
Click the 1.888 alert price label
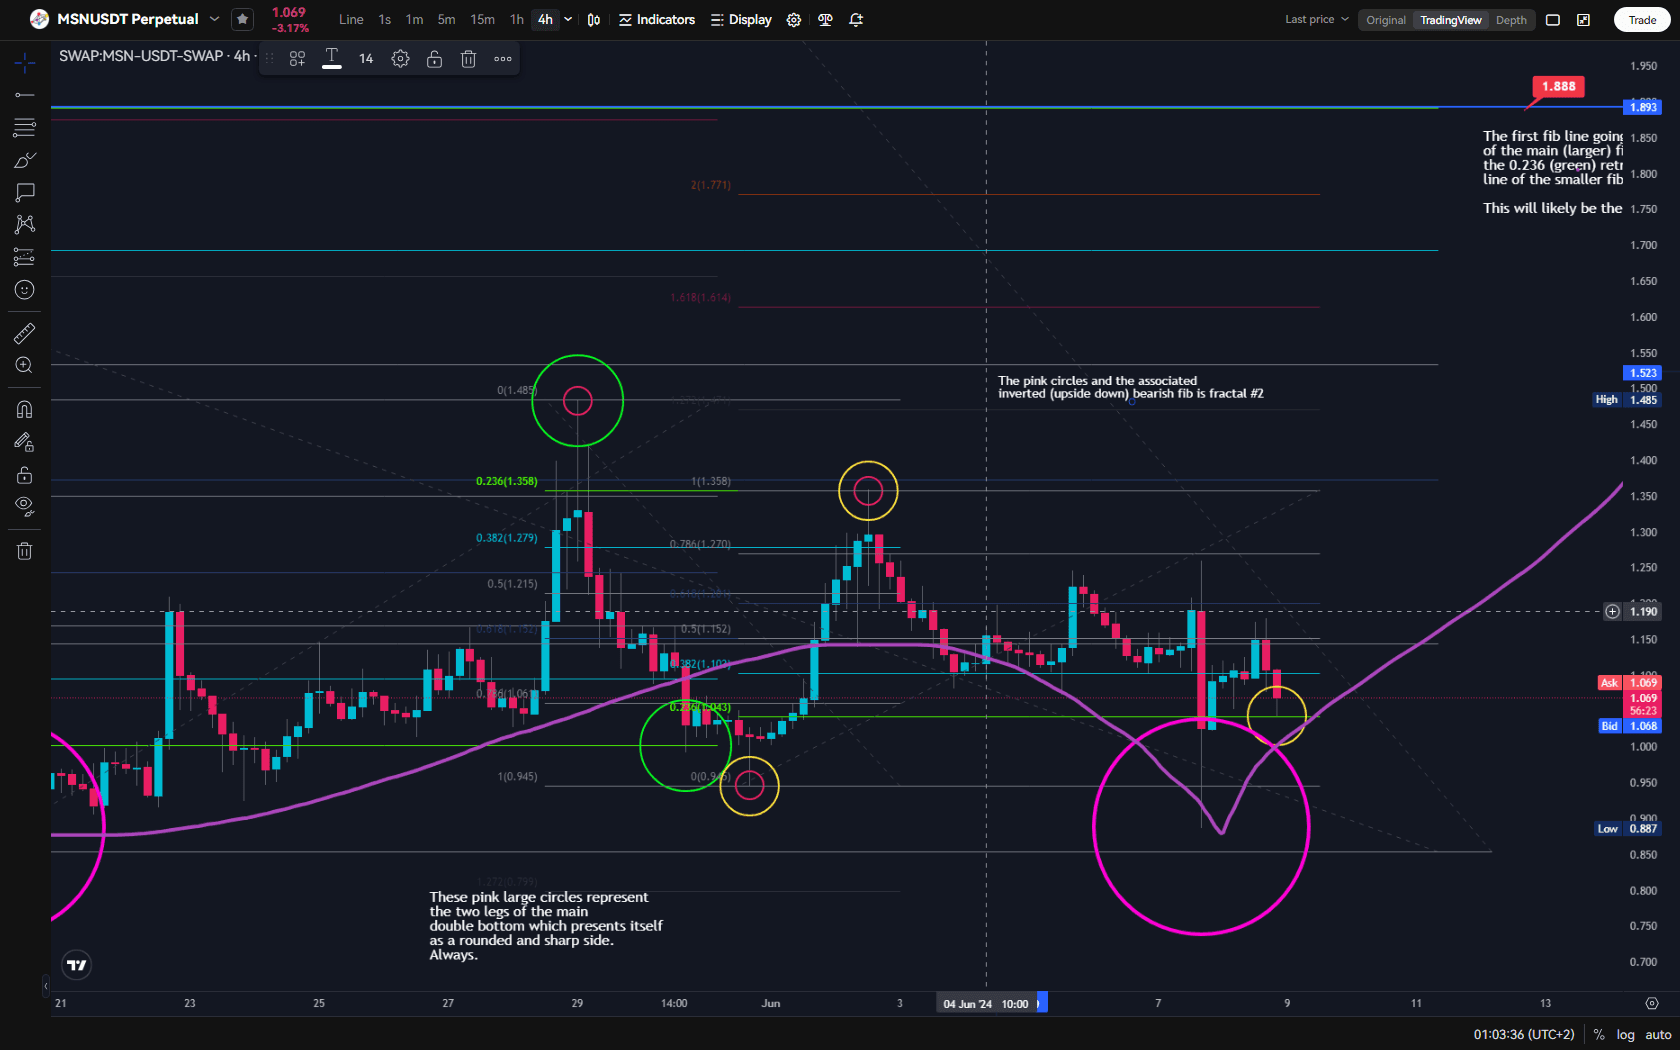(1558, 86)
